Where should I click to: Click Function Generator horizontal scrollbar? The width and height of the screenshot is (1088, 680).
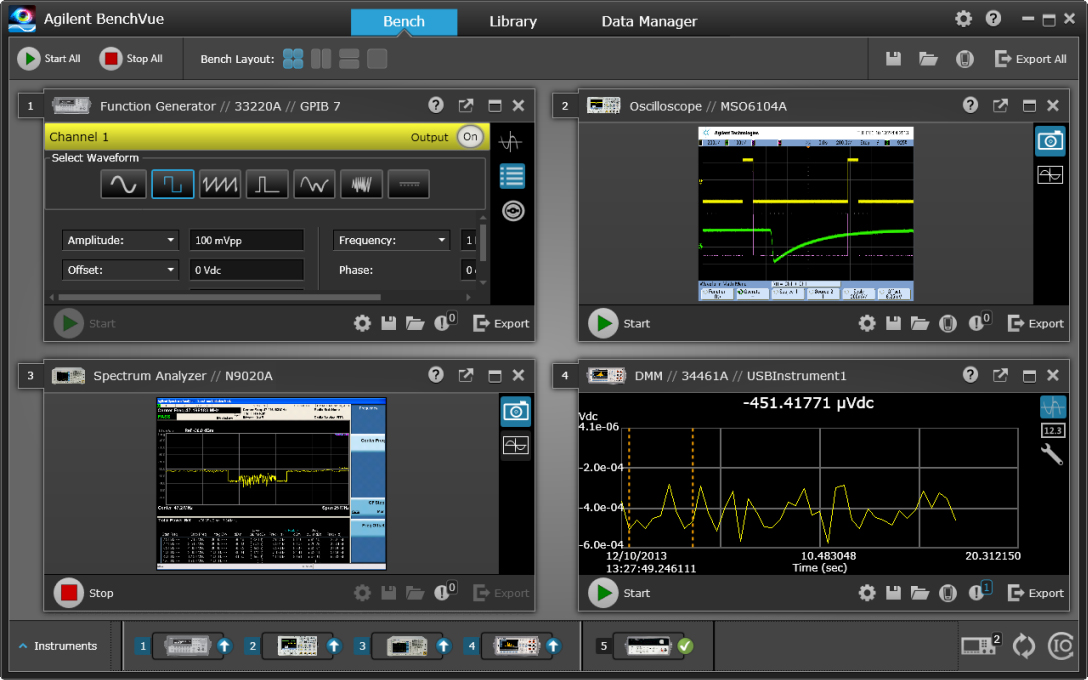(x=219, y=297)
